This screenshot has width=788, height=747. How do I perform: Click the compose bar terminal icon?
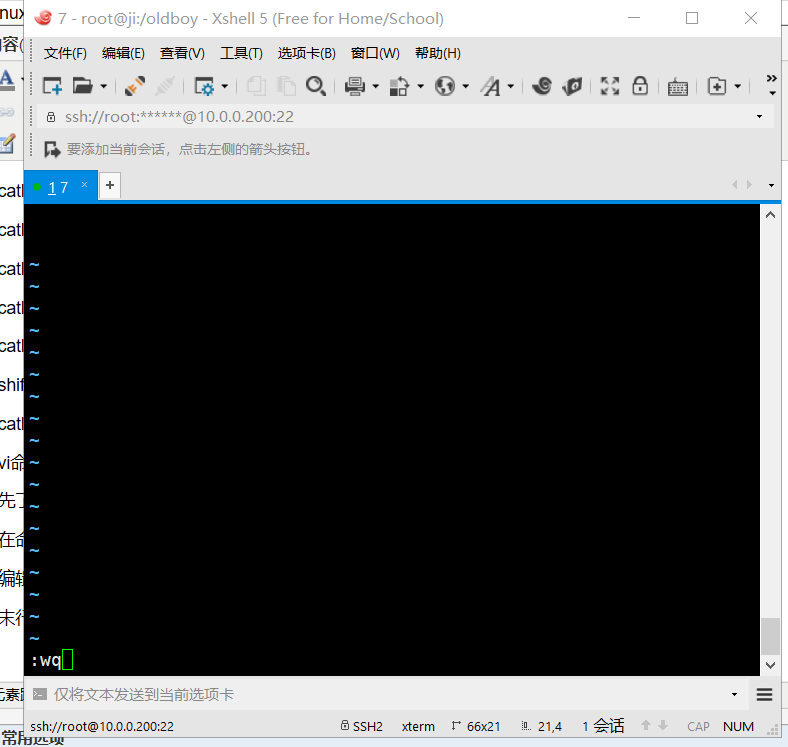point(40,694)
